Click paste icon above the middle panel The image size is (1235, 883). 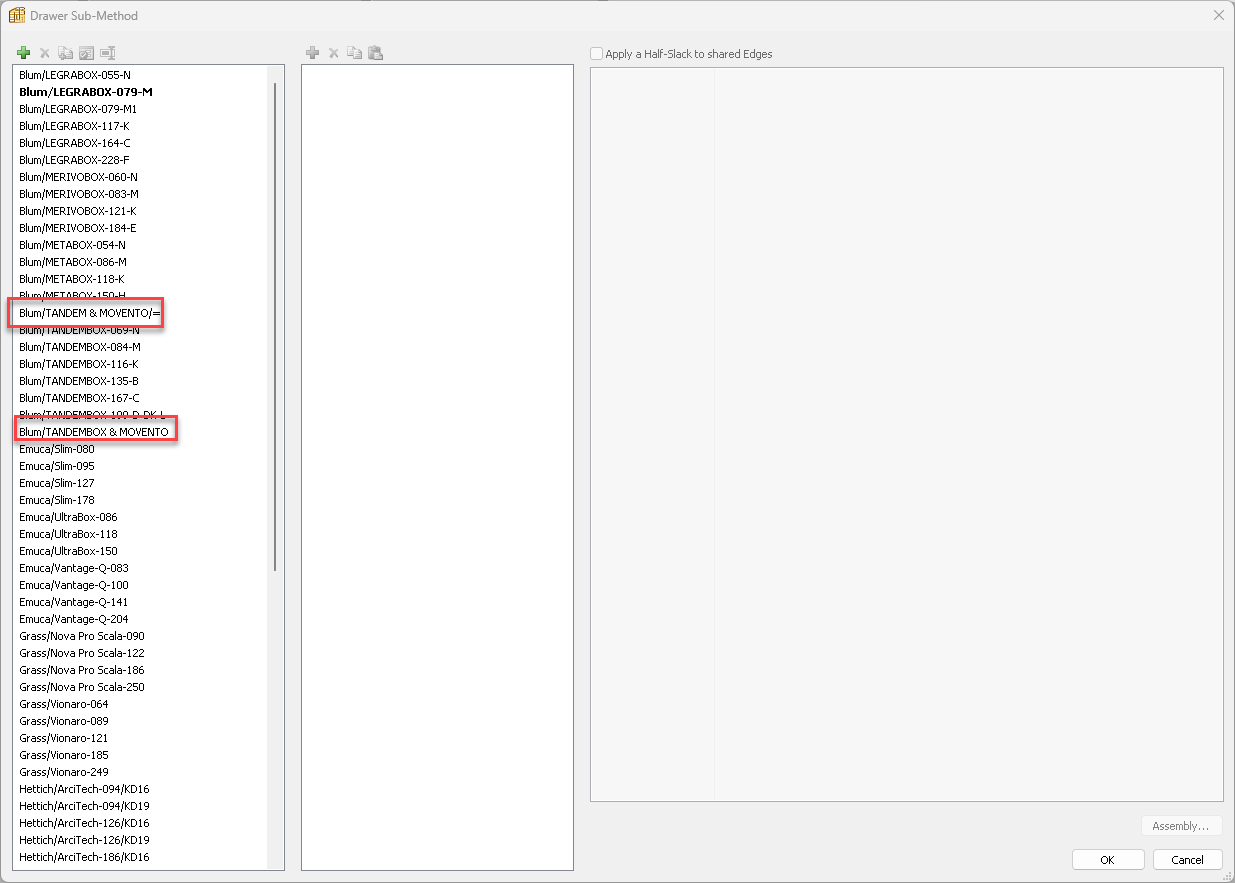pos(375,53)
